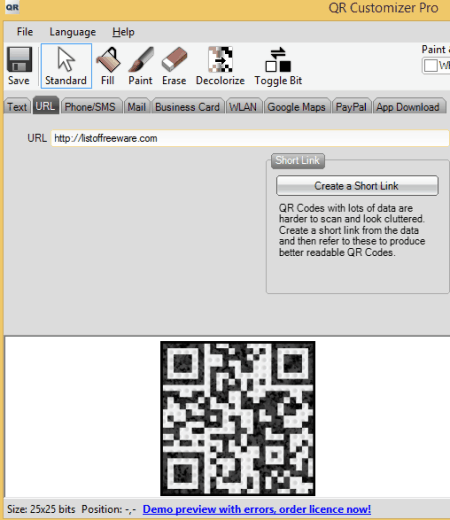Viewport: 450px width, 520px height.
Task: Click the QR code preview image
Action: [x=238, y=418]
